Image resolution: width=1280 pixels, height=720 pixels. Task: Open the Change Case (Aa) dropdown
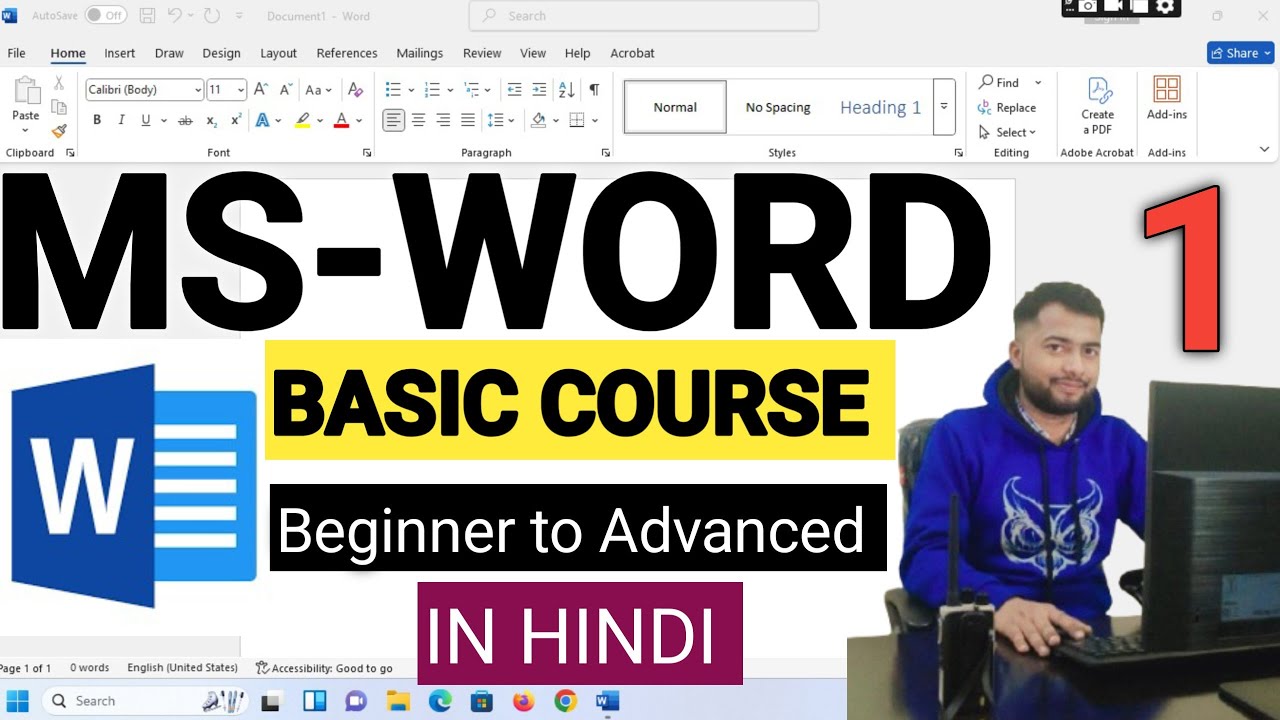(318, 90)
